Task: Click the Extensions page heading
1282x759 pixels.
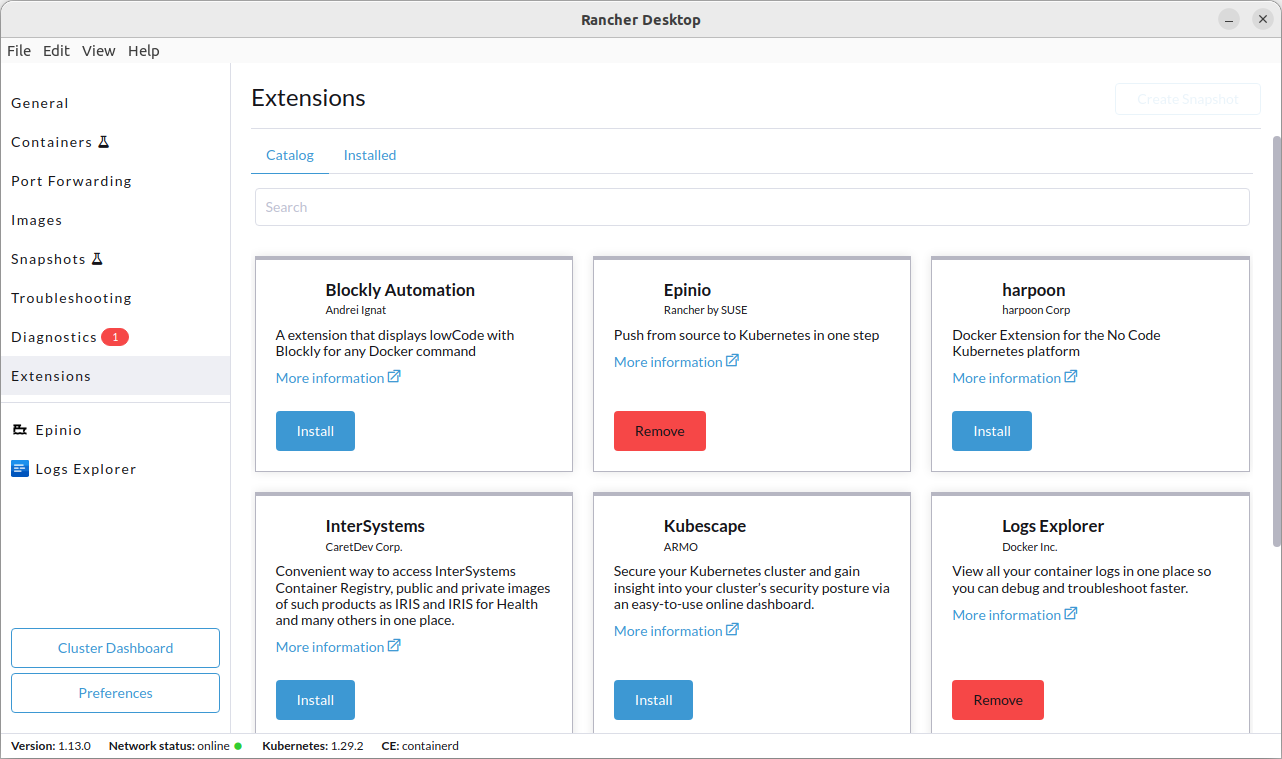Action: pos(308,98)
